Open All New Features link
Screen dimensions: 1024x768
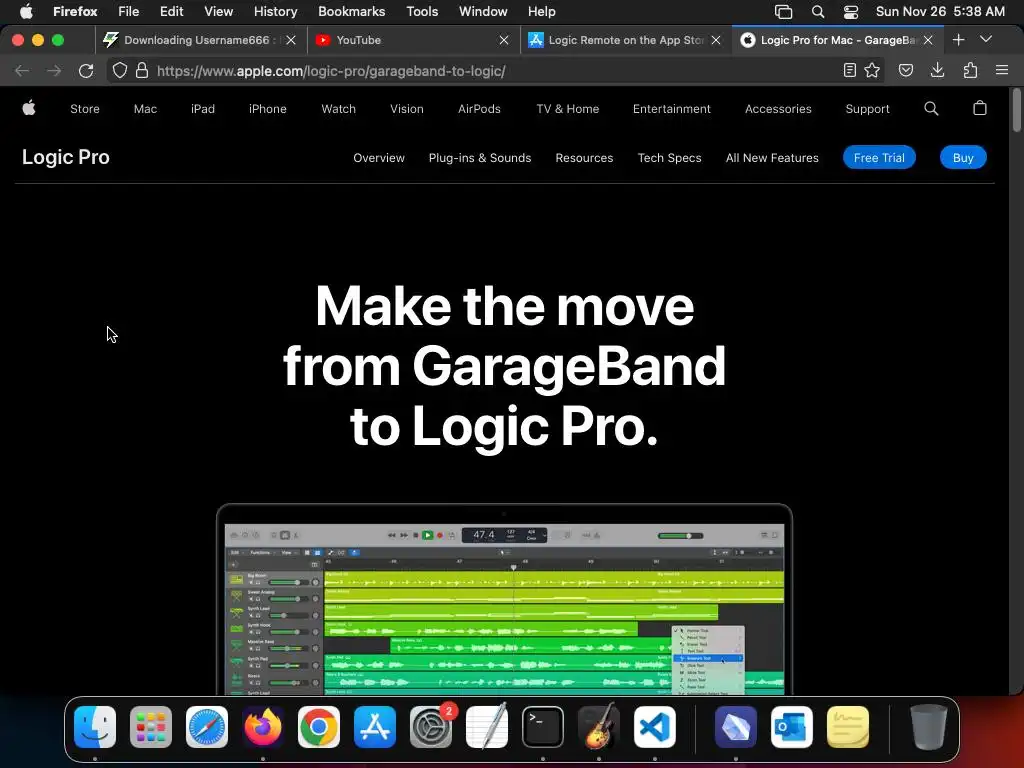tap(772, 158)
